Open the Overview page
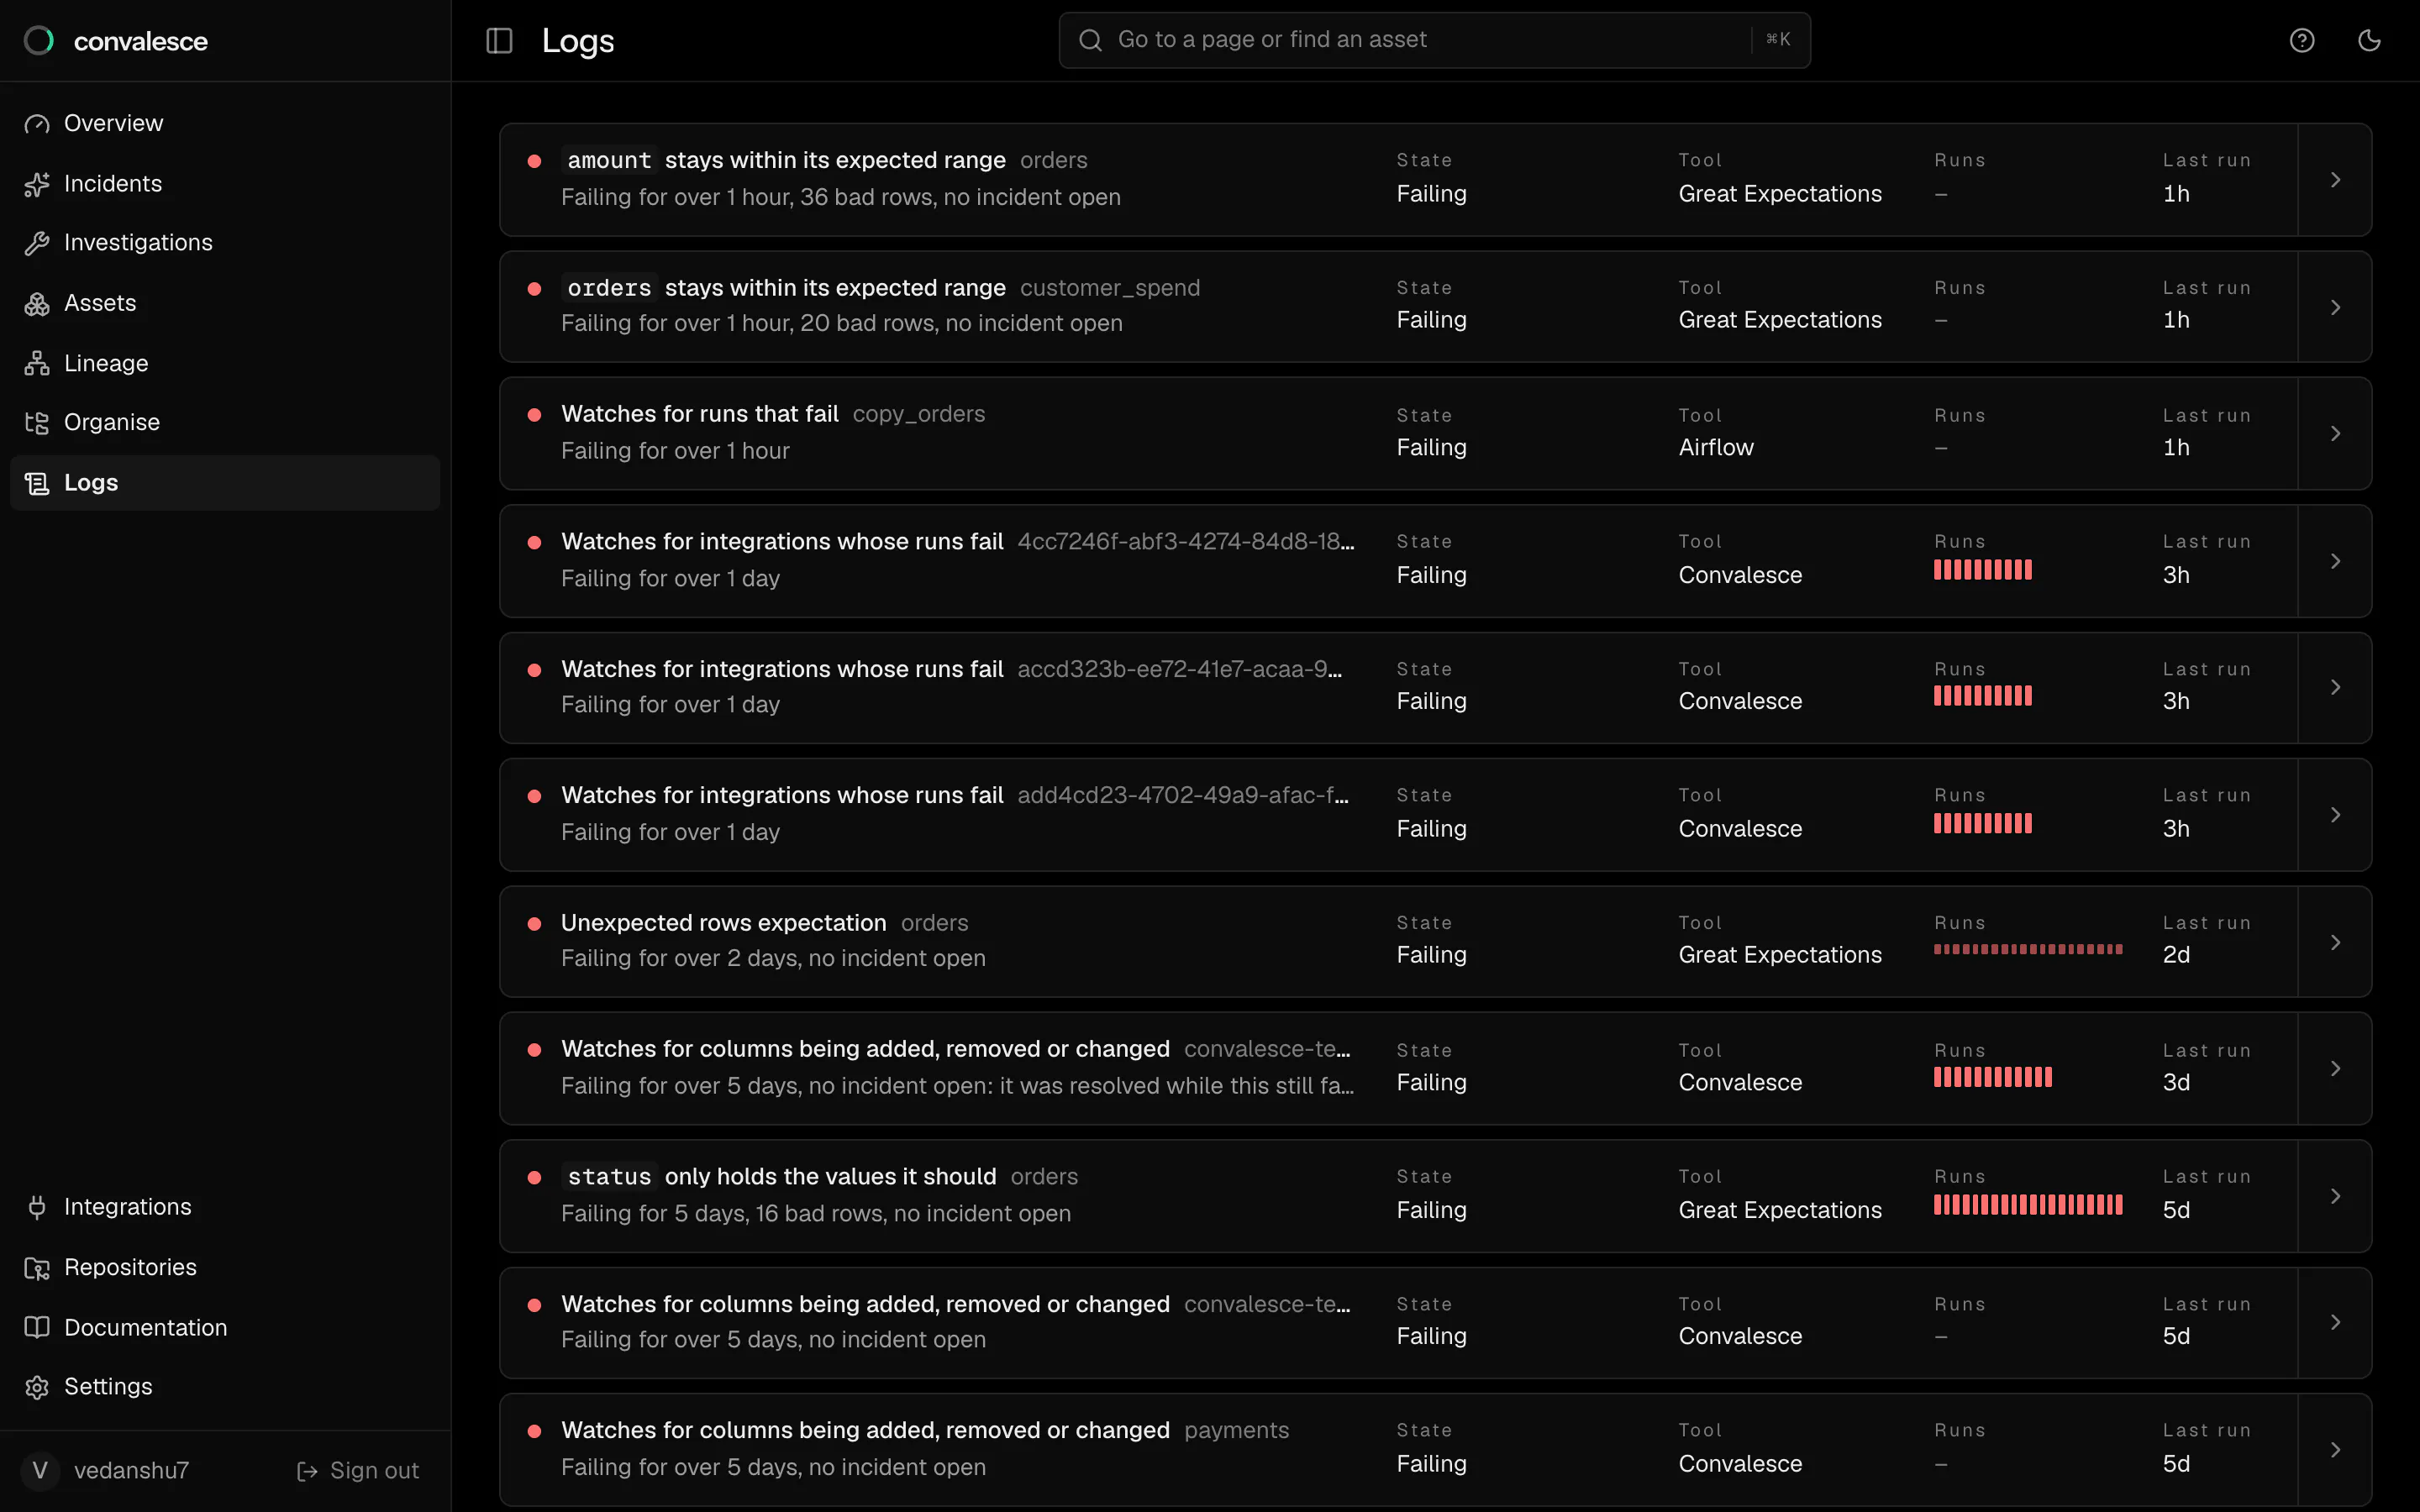This screenshot has width=2420, height=1512. coord(225,124)
